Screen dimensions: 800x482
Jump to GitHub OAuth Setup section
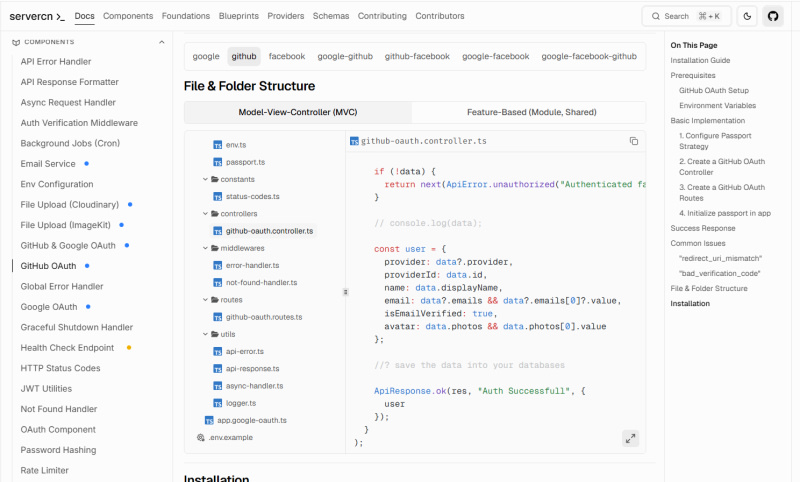point(714,90)
